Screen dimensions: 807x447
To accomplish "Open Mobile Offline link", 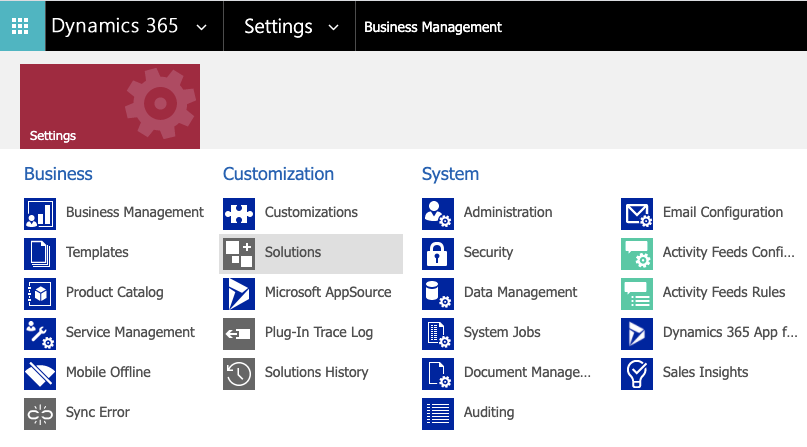I will 109,372.
